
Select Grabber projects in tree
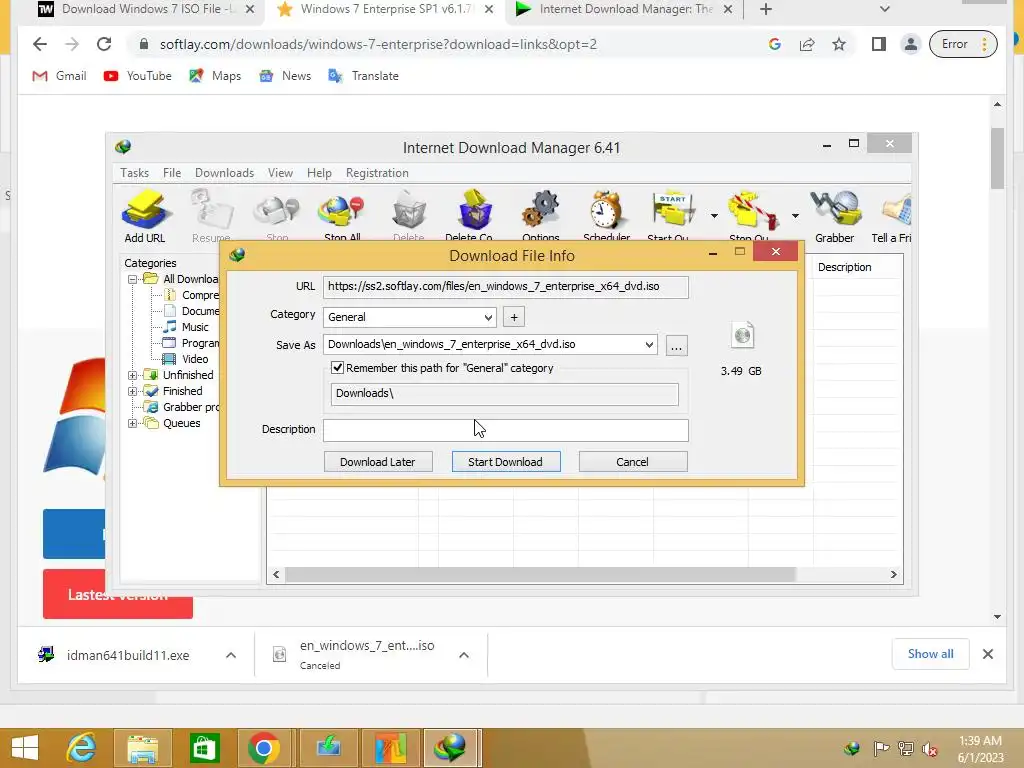[191, 408]
